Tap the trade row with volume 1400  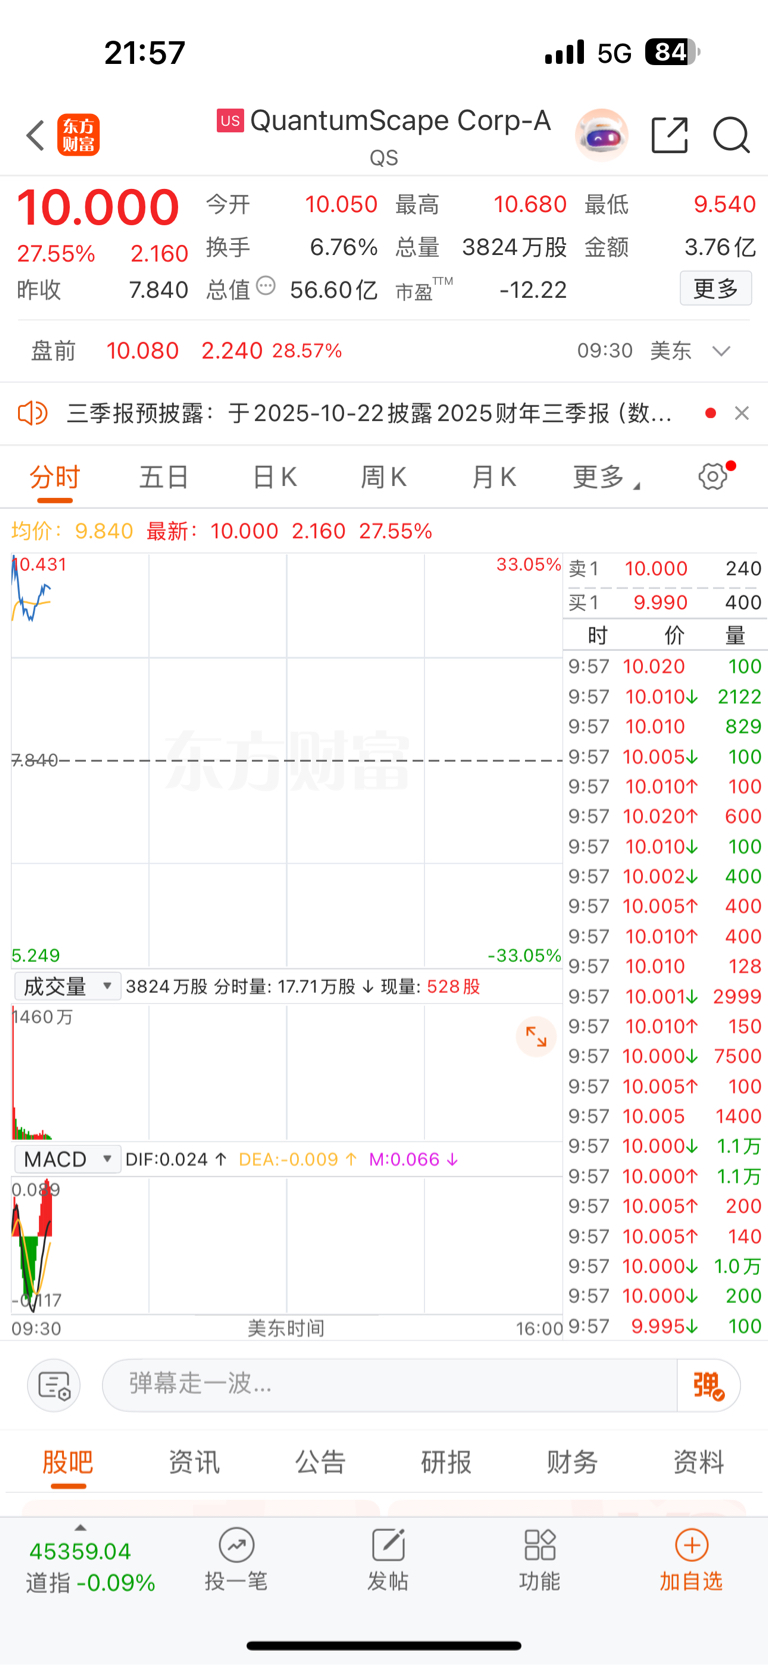[x=665, y=1117]
